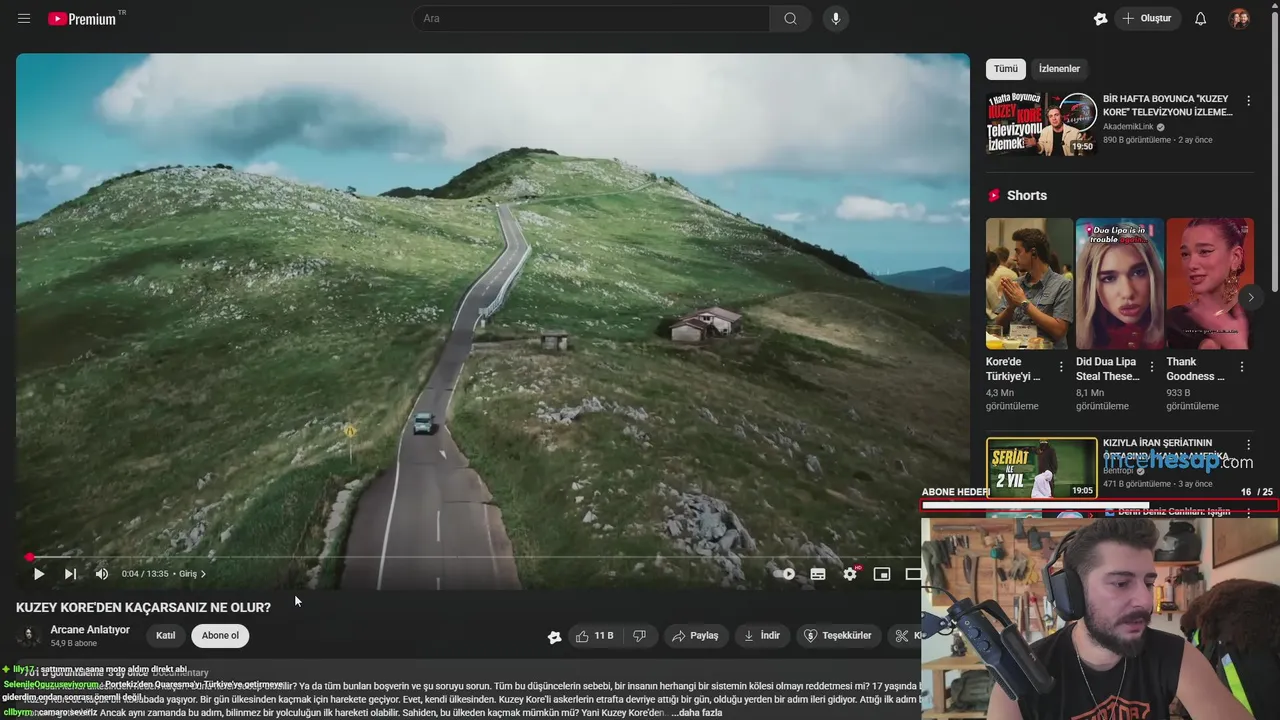Share the video via Paylaş
The image size is (1280, 720).
pos(695,636)
